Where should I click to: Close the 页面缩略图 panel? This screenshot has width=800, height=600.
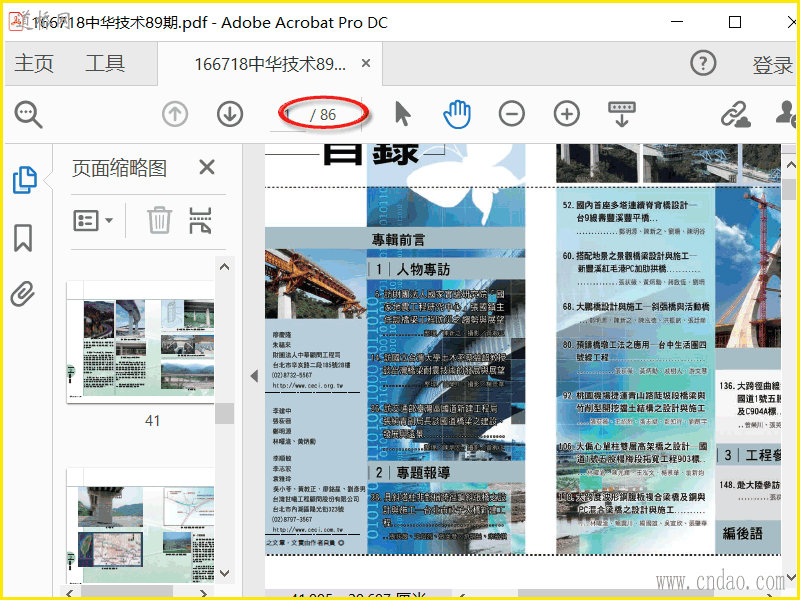click(x=207, y=167)
